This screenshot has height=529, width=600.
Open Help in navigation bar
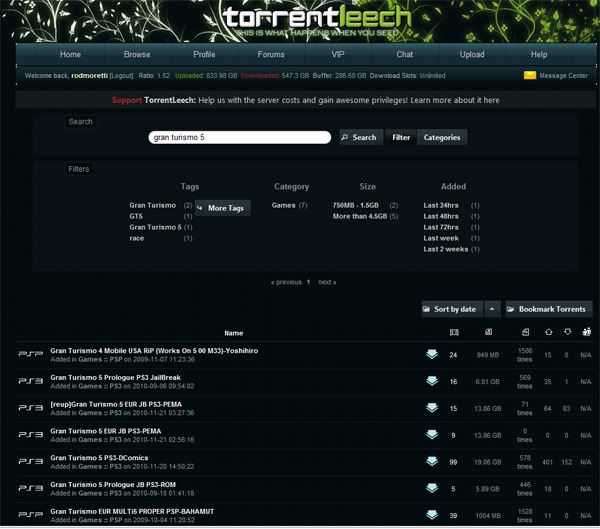coord(539,54)
